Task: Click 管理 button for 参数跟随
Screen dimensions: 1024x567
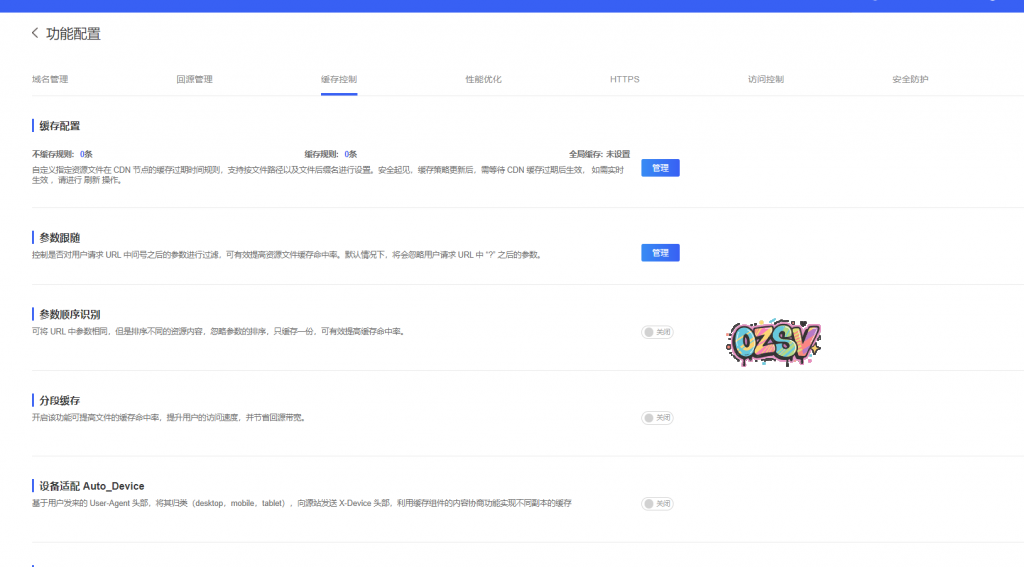Action: click(x=660, y=253)
